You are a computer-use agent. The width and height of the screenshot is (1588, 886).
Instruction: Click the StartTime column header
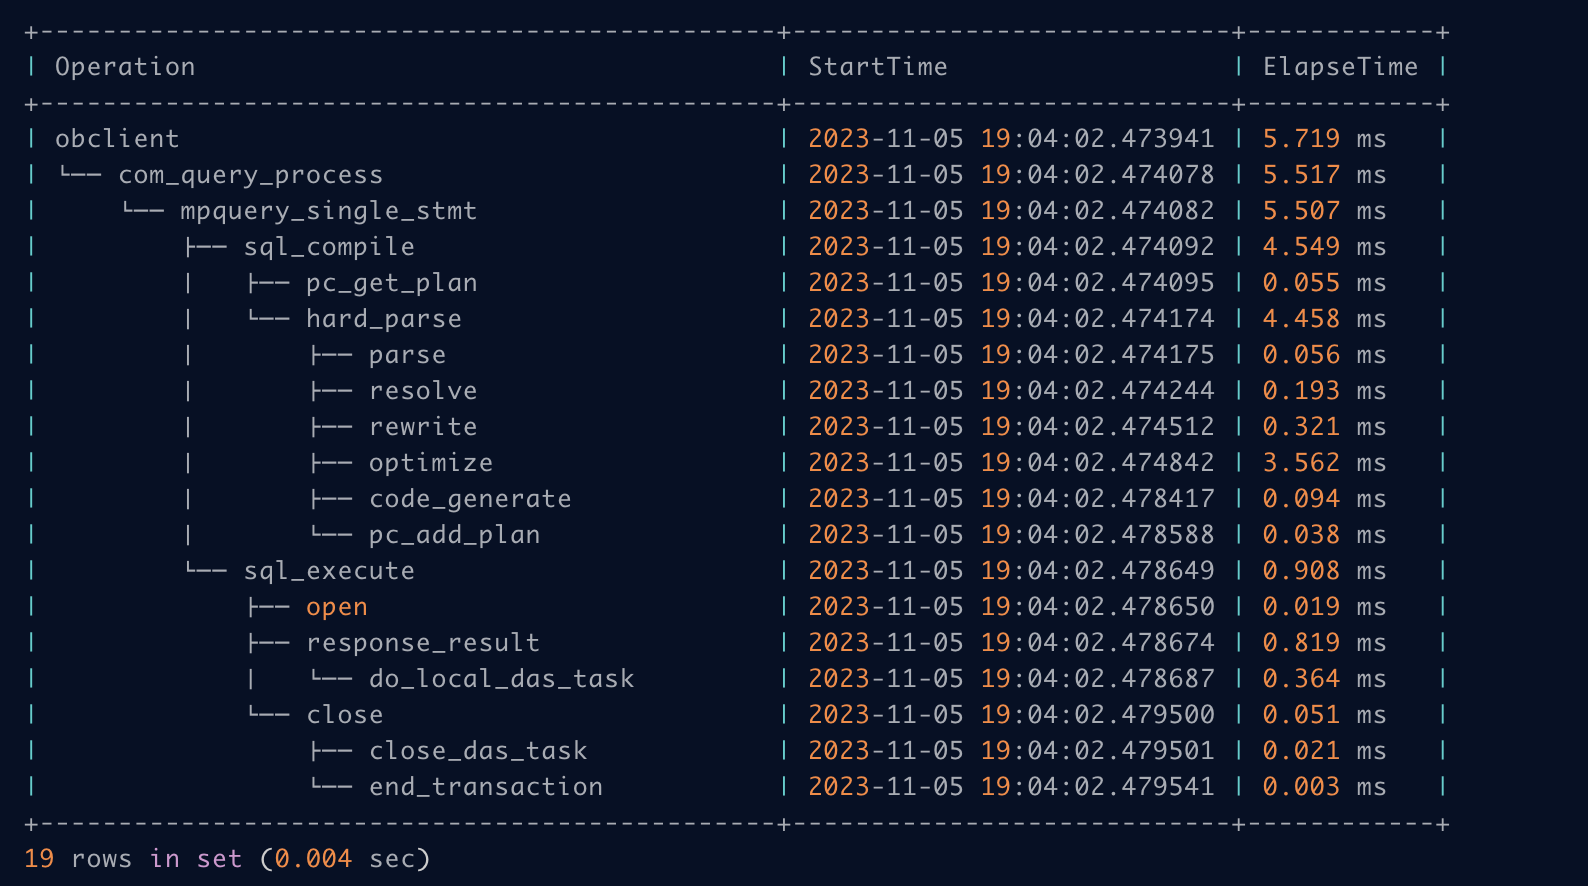tap(877, 67)
